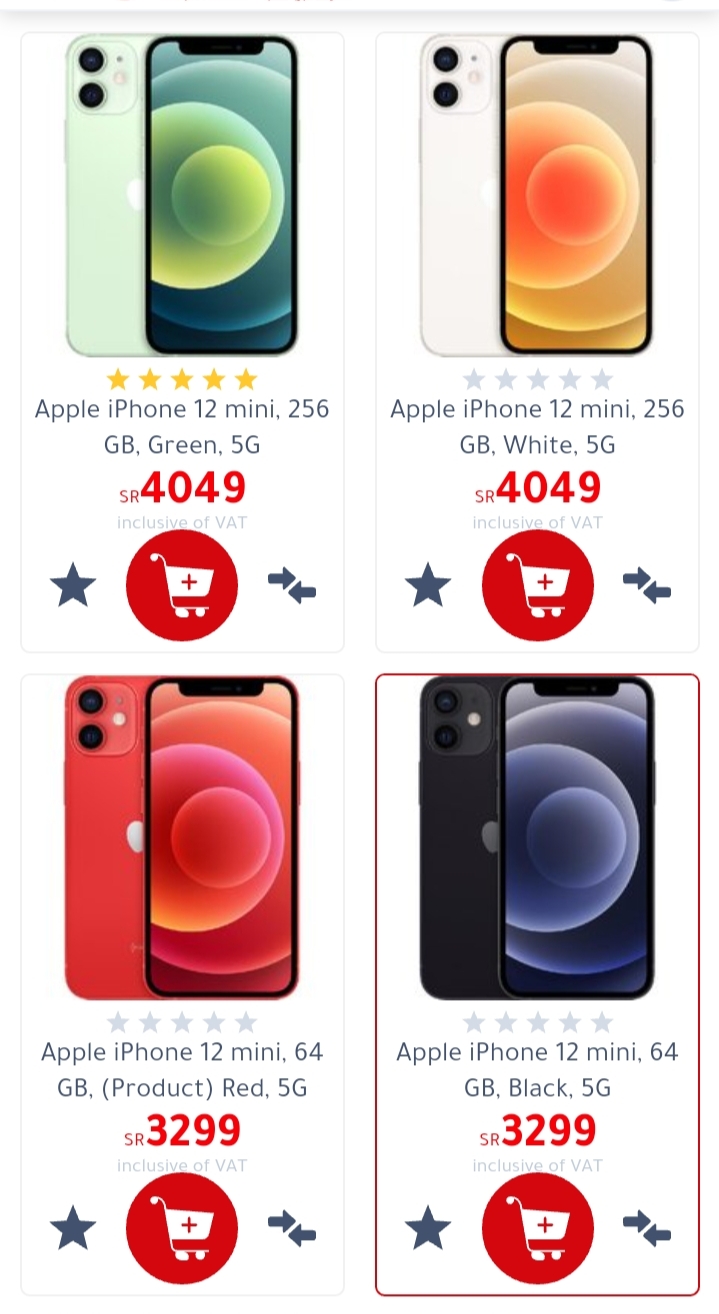
Task: Open Apple iPhone 12 mini (Product) Red link
Action: 182,1070
